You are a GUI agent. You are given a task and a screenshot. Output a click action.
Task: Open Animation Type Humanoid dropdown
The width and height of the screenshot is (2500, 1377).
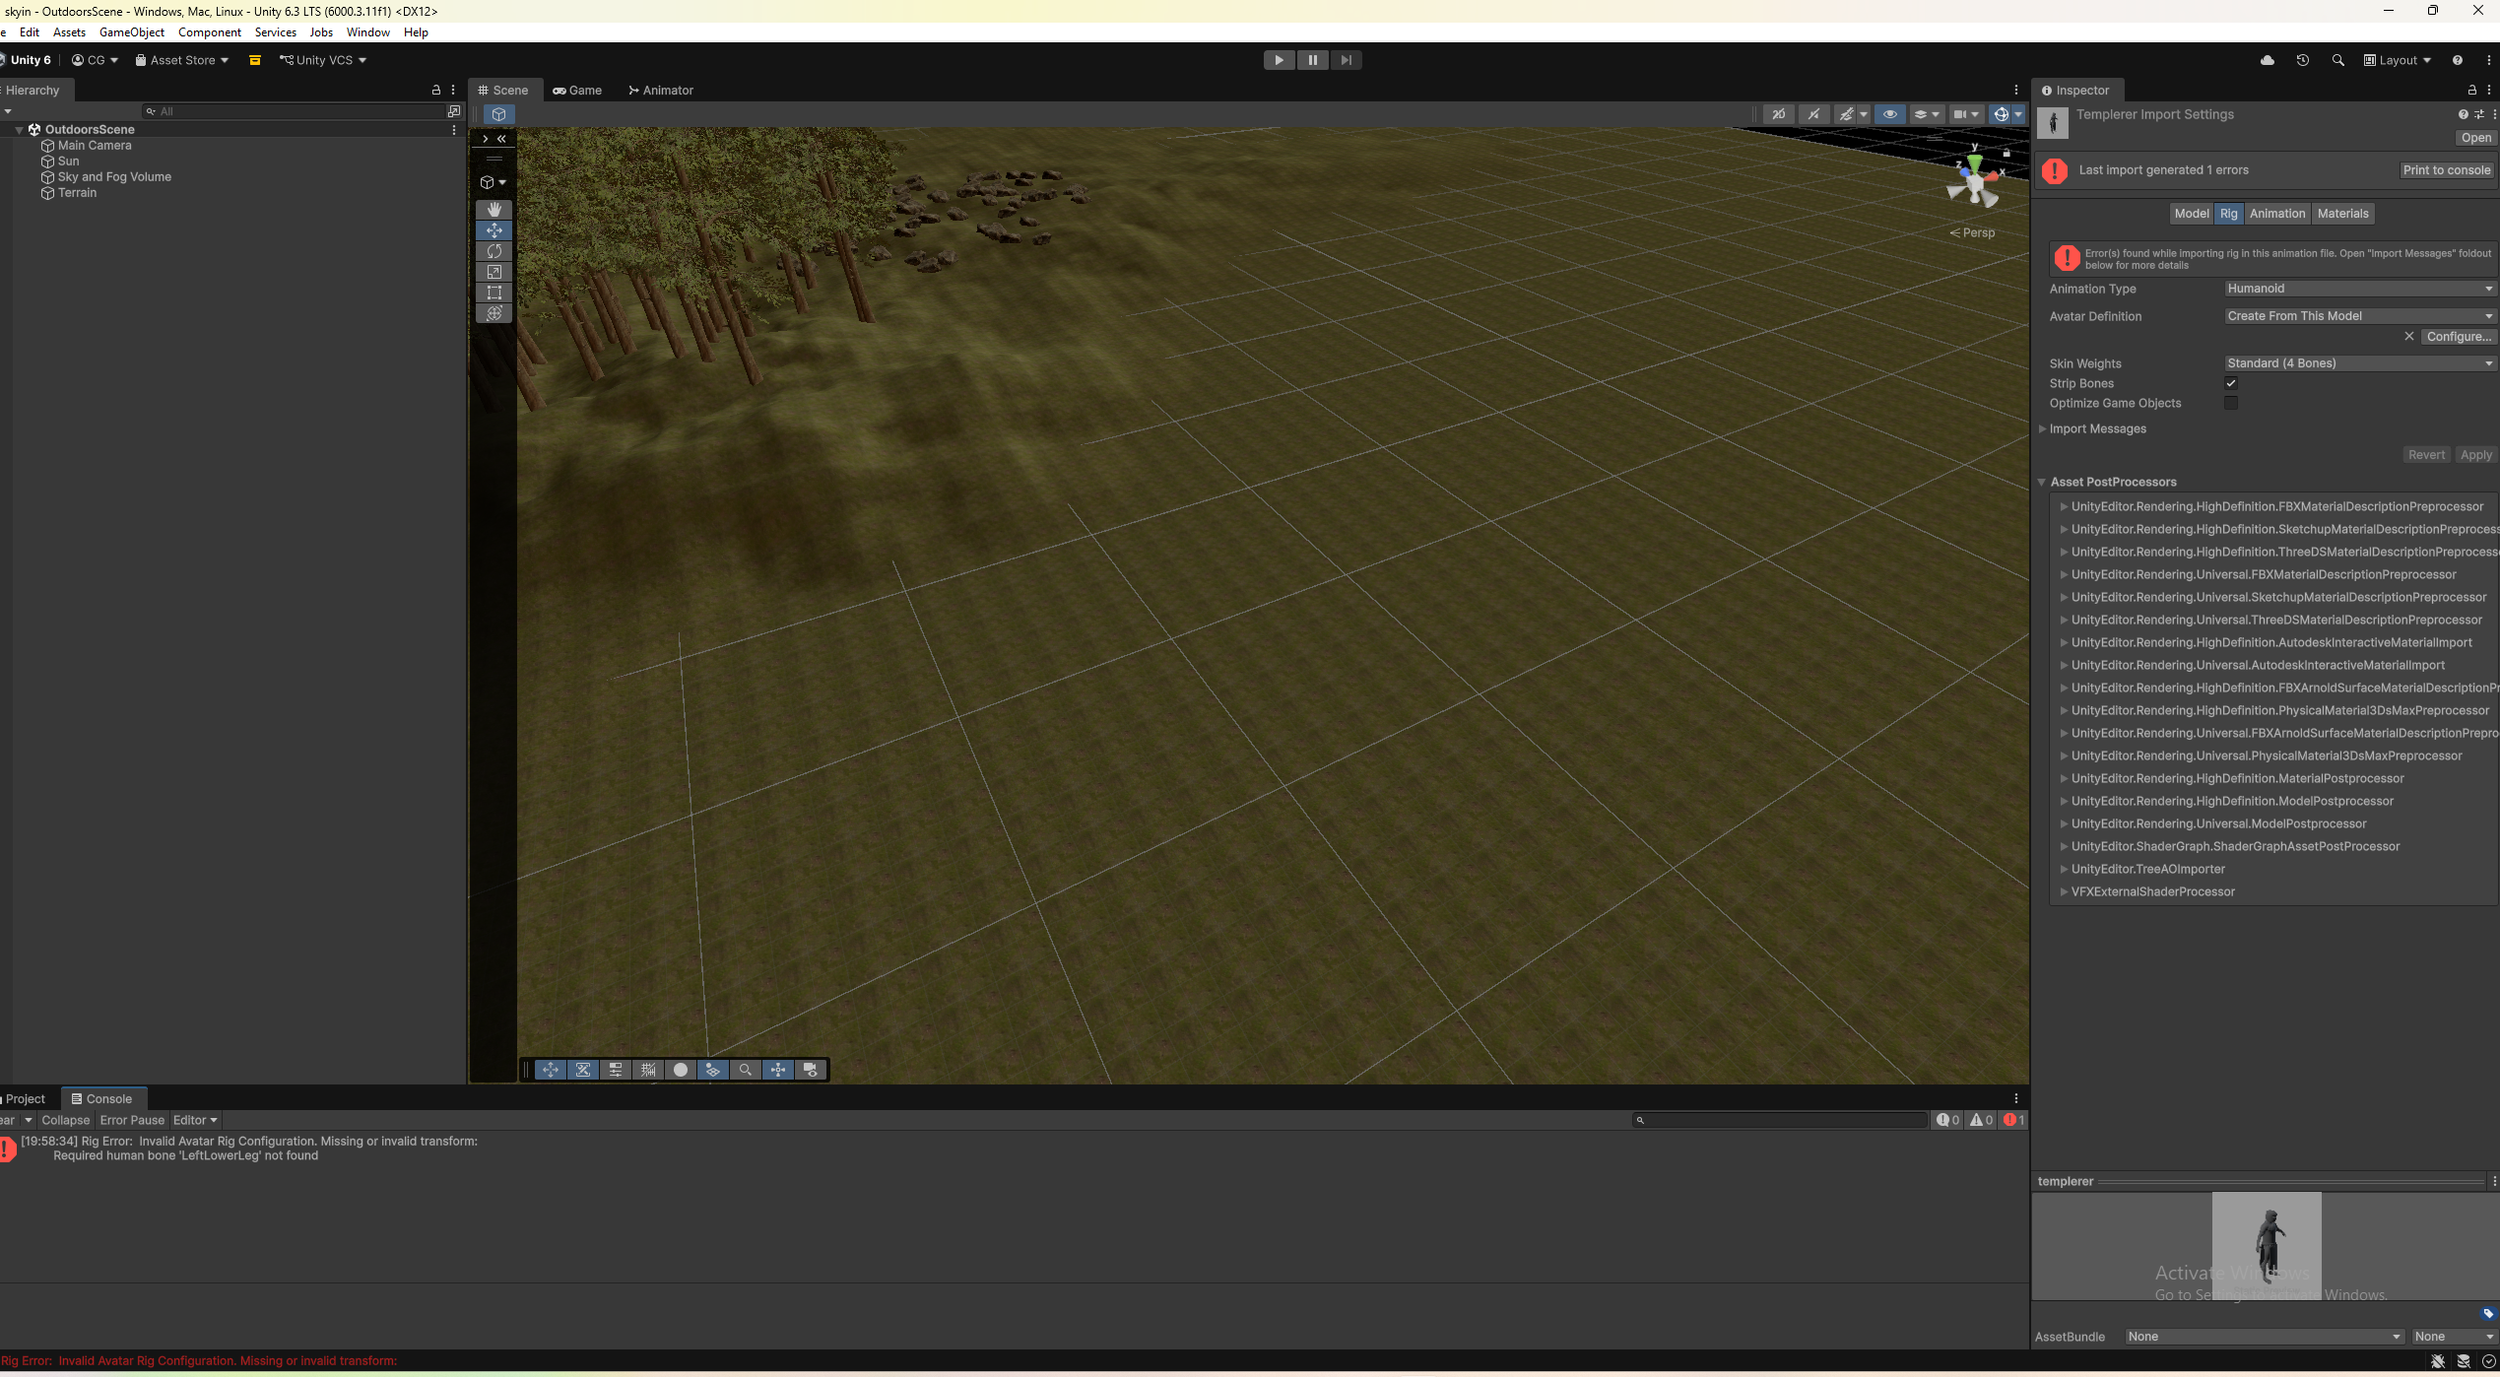coord(2360,289)
